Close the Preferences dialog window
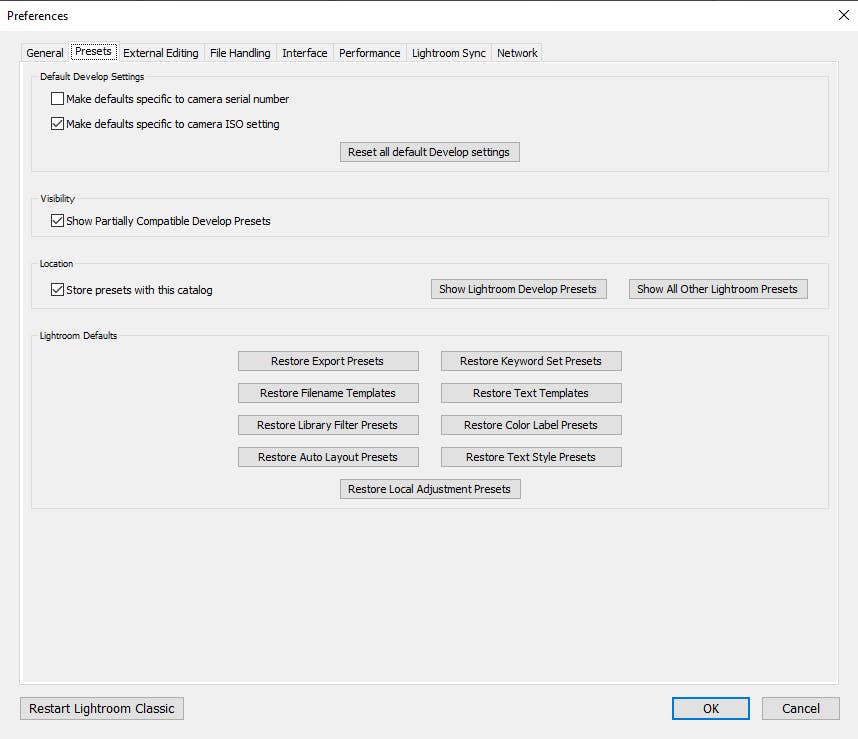 842,15
